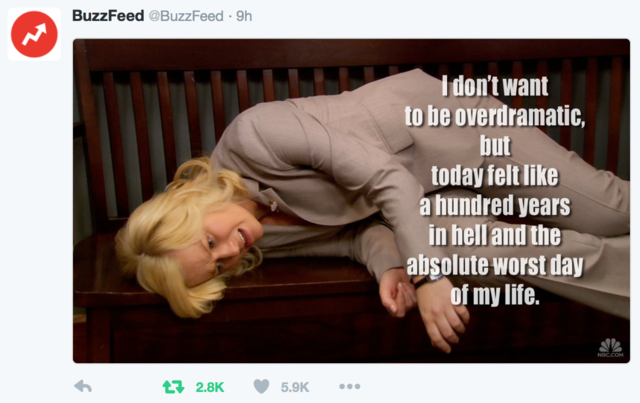
Task: Click the white trending arrow in the BuzzFeed logo
Action: (x=34, y=34)
